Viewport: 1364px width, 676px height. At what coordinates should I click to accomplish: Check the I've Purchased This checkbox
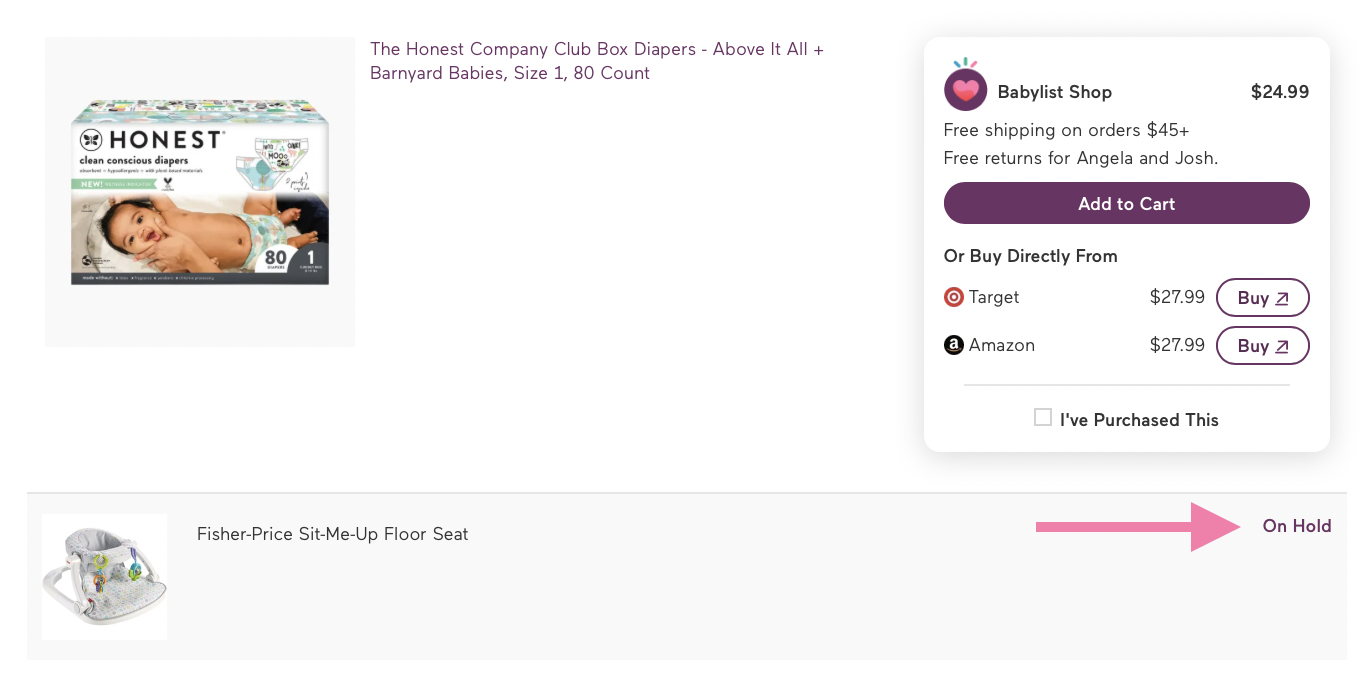[x=1043, y=418]
